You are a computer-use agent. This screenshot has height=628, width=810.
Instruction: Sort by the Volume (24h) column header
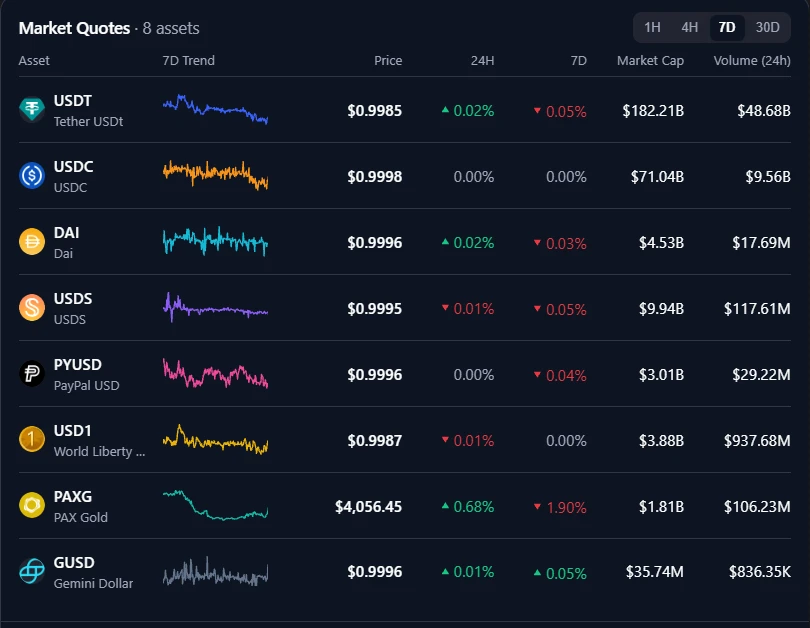pyautogui.click(x=752, y=60)
